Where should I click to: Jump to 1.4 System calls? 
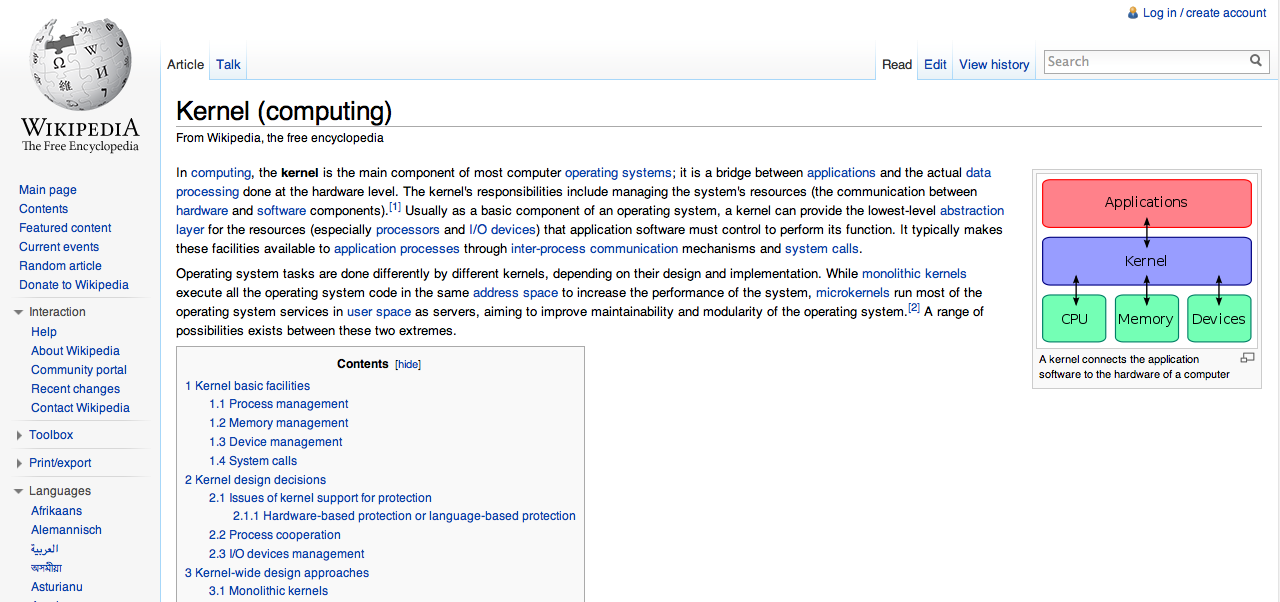[253, 461]
